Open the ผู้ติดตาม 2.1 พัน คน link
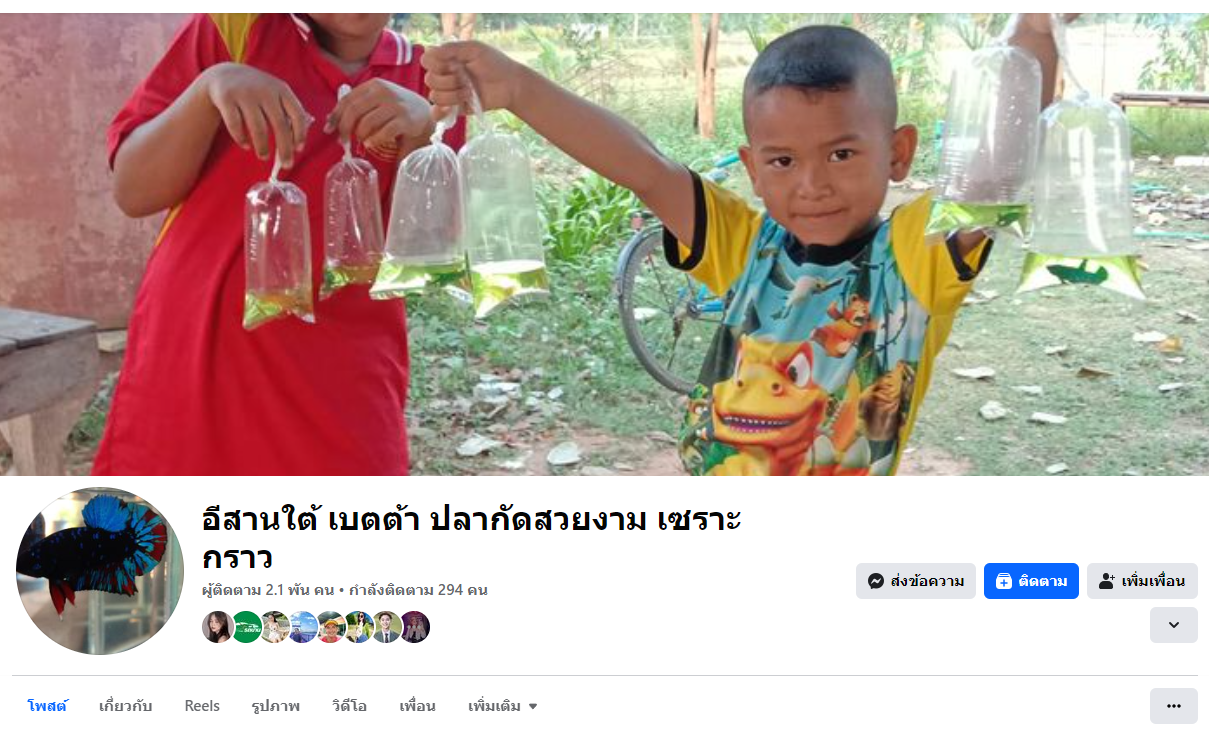The width and height of the screenshot is (1209, 729). [268, 590]
